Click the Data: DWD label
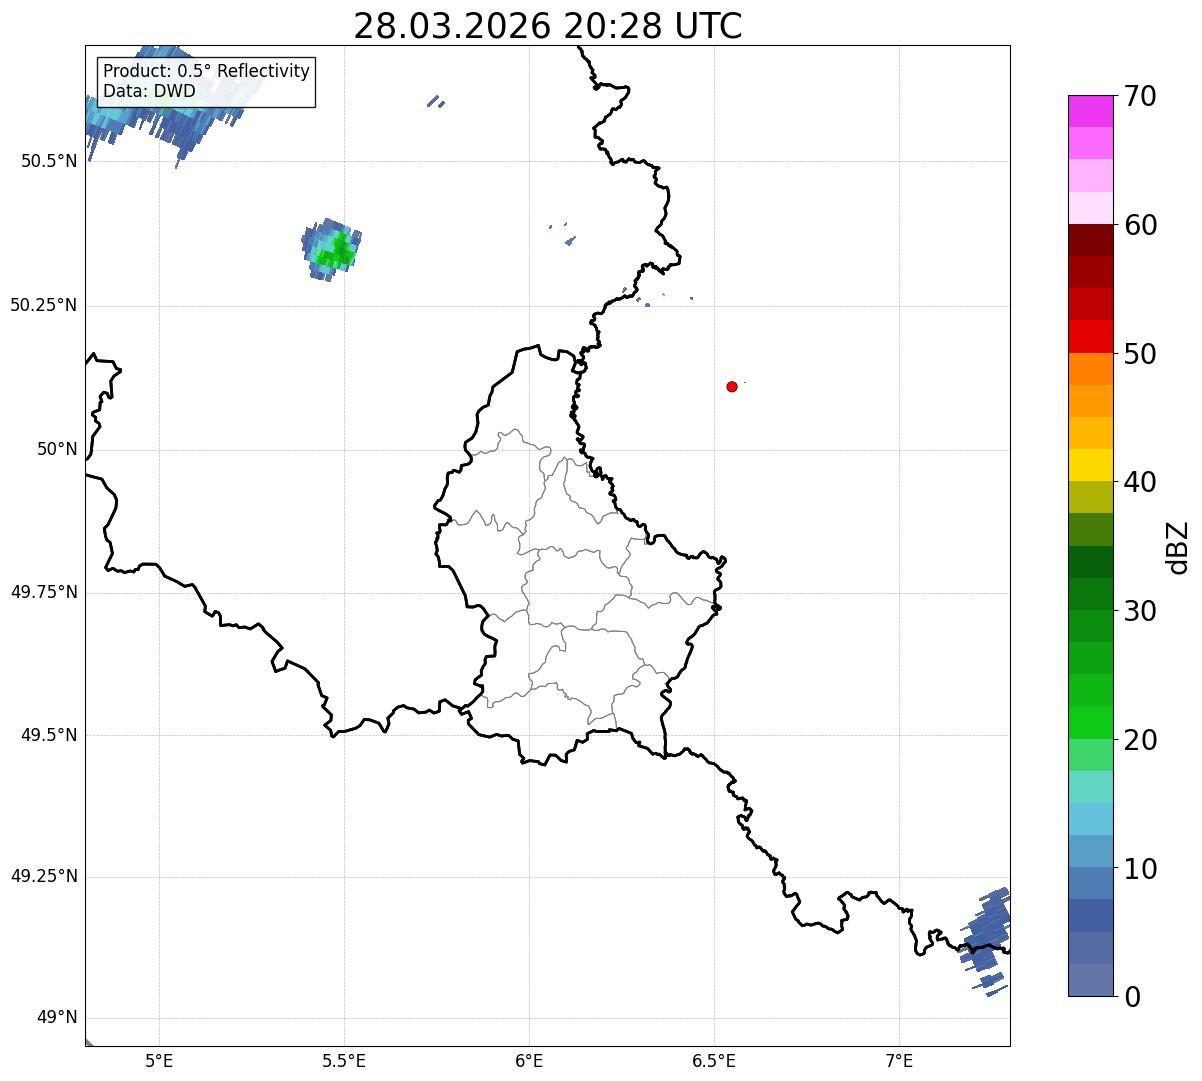Viewport: 1202px width, 1081px height. (x=149, y=92)
